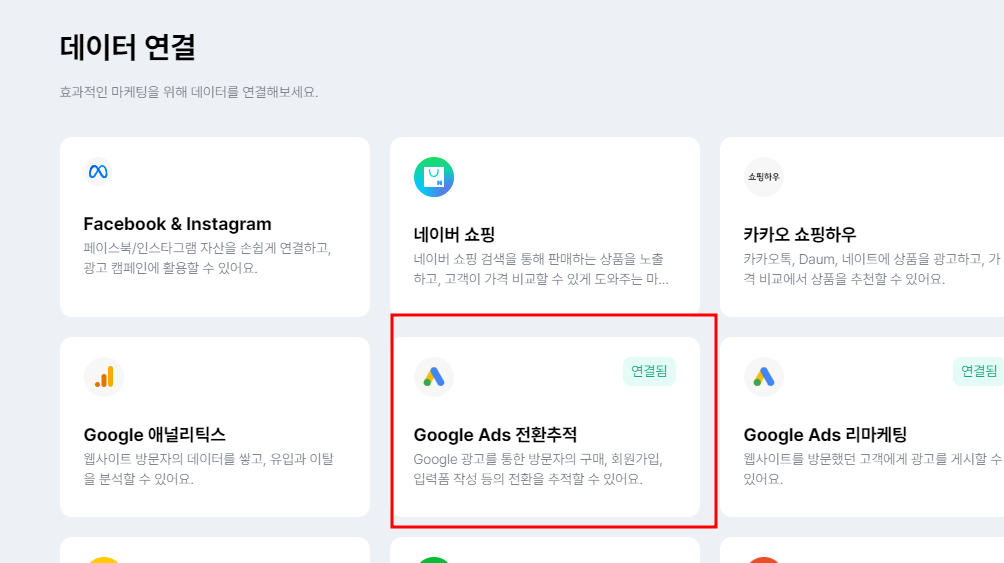Click the 데이터 연결 page heading

tap(127, 47)
